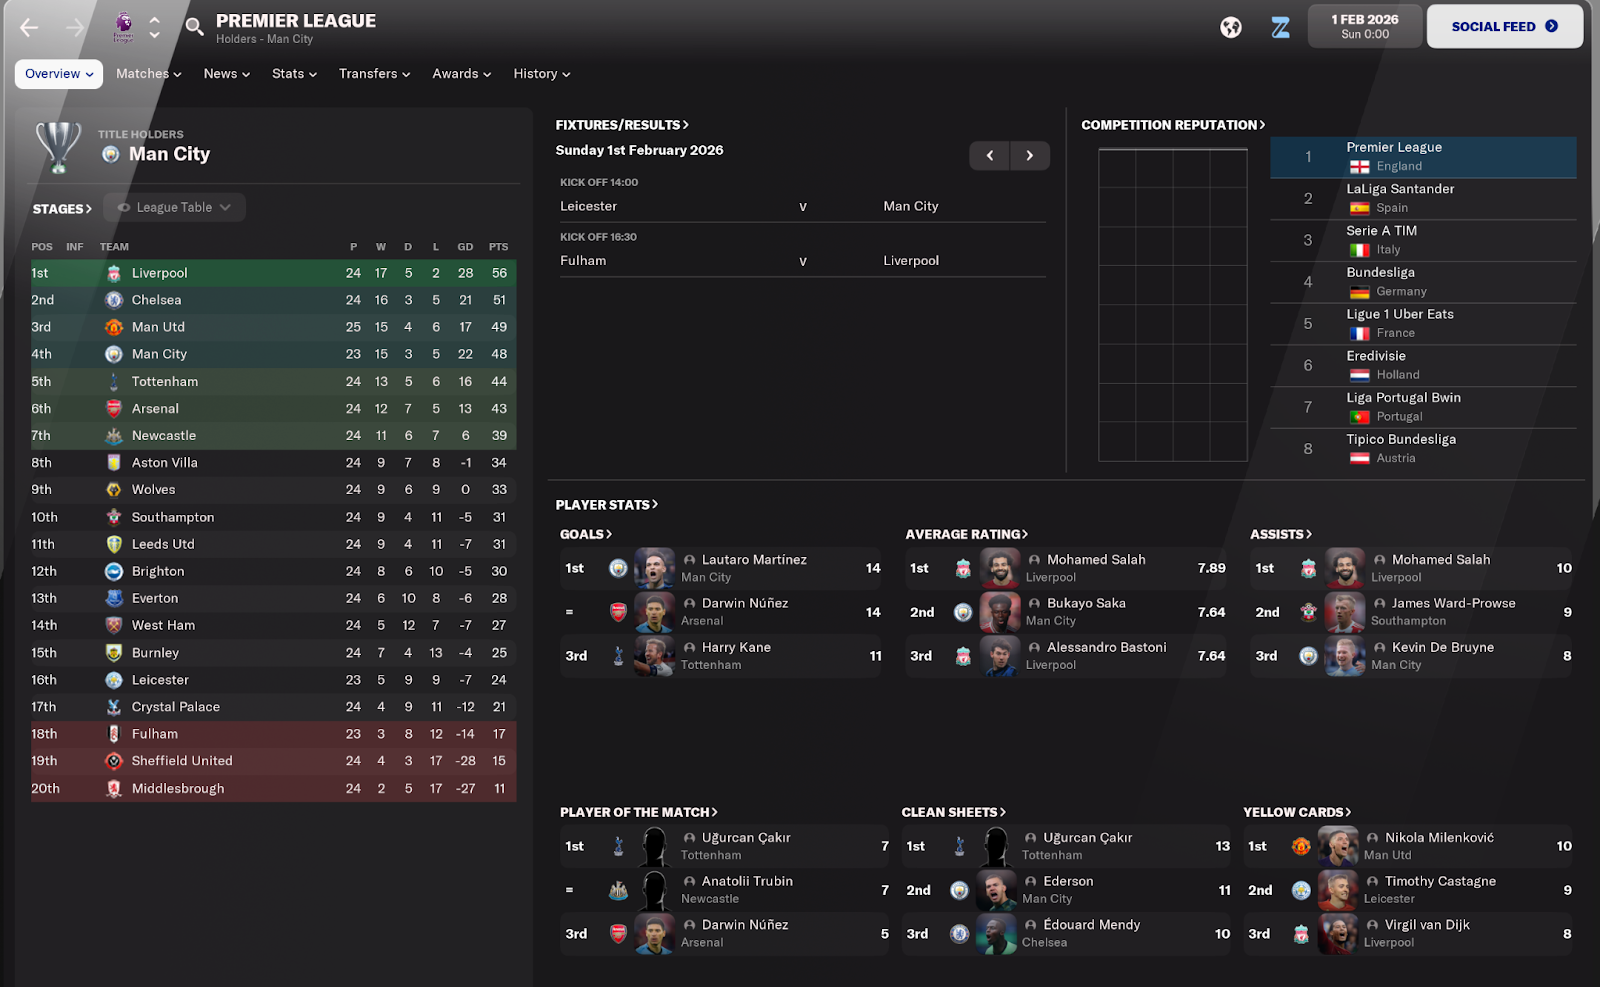This screenshot has height=987, width=1600.
Task: Open Competition Reputation link
Action: tap(1173, 125)
